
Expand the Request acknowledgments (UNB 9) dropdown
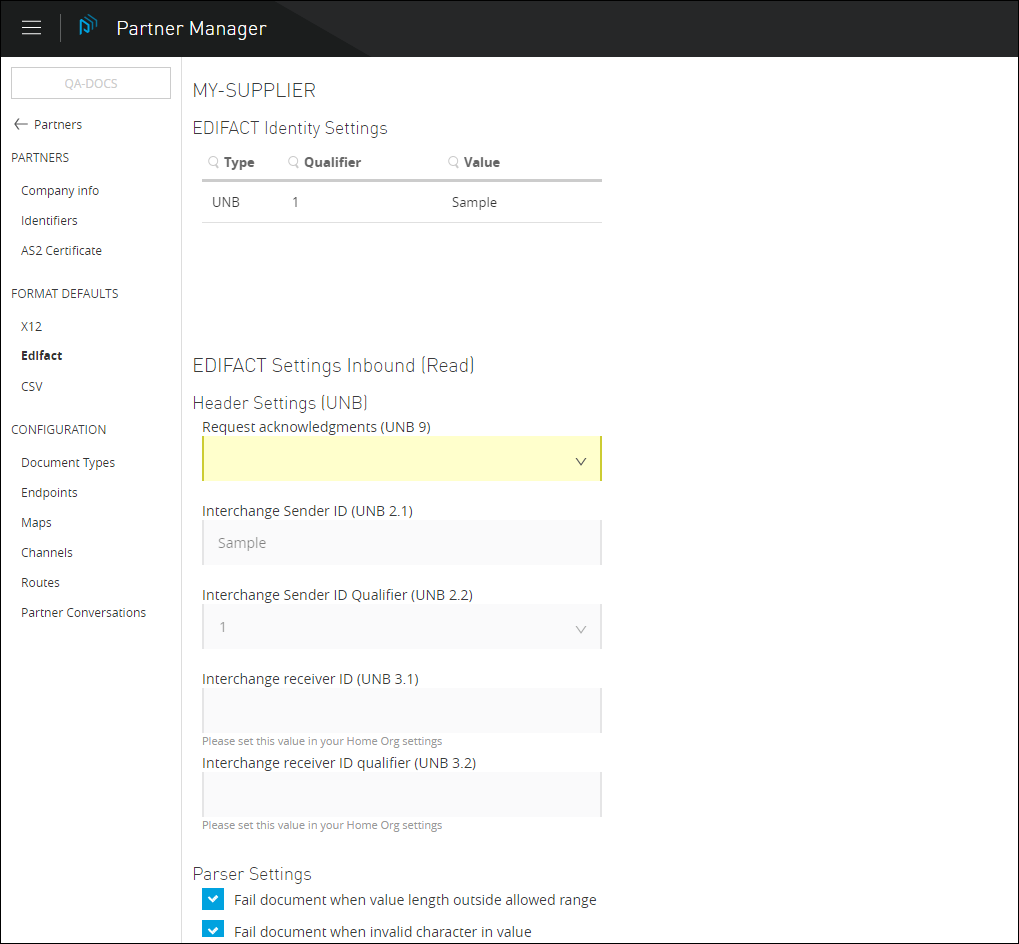point(401,460)
